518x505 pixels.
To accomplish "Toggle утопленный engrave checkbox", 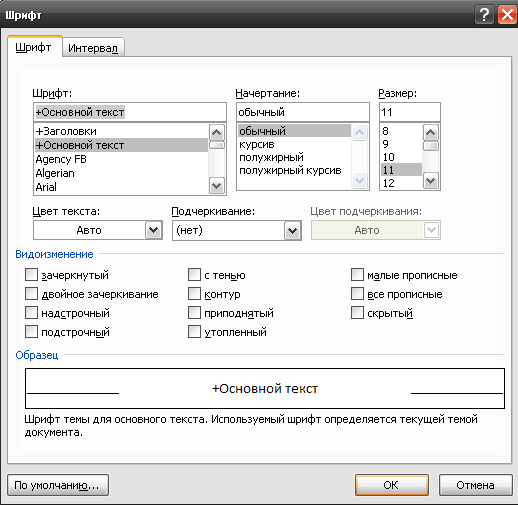I will 194,332.
